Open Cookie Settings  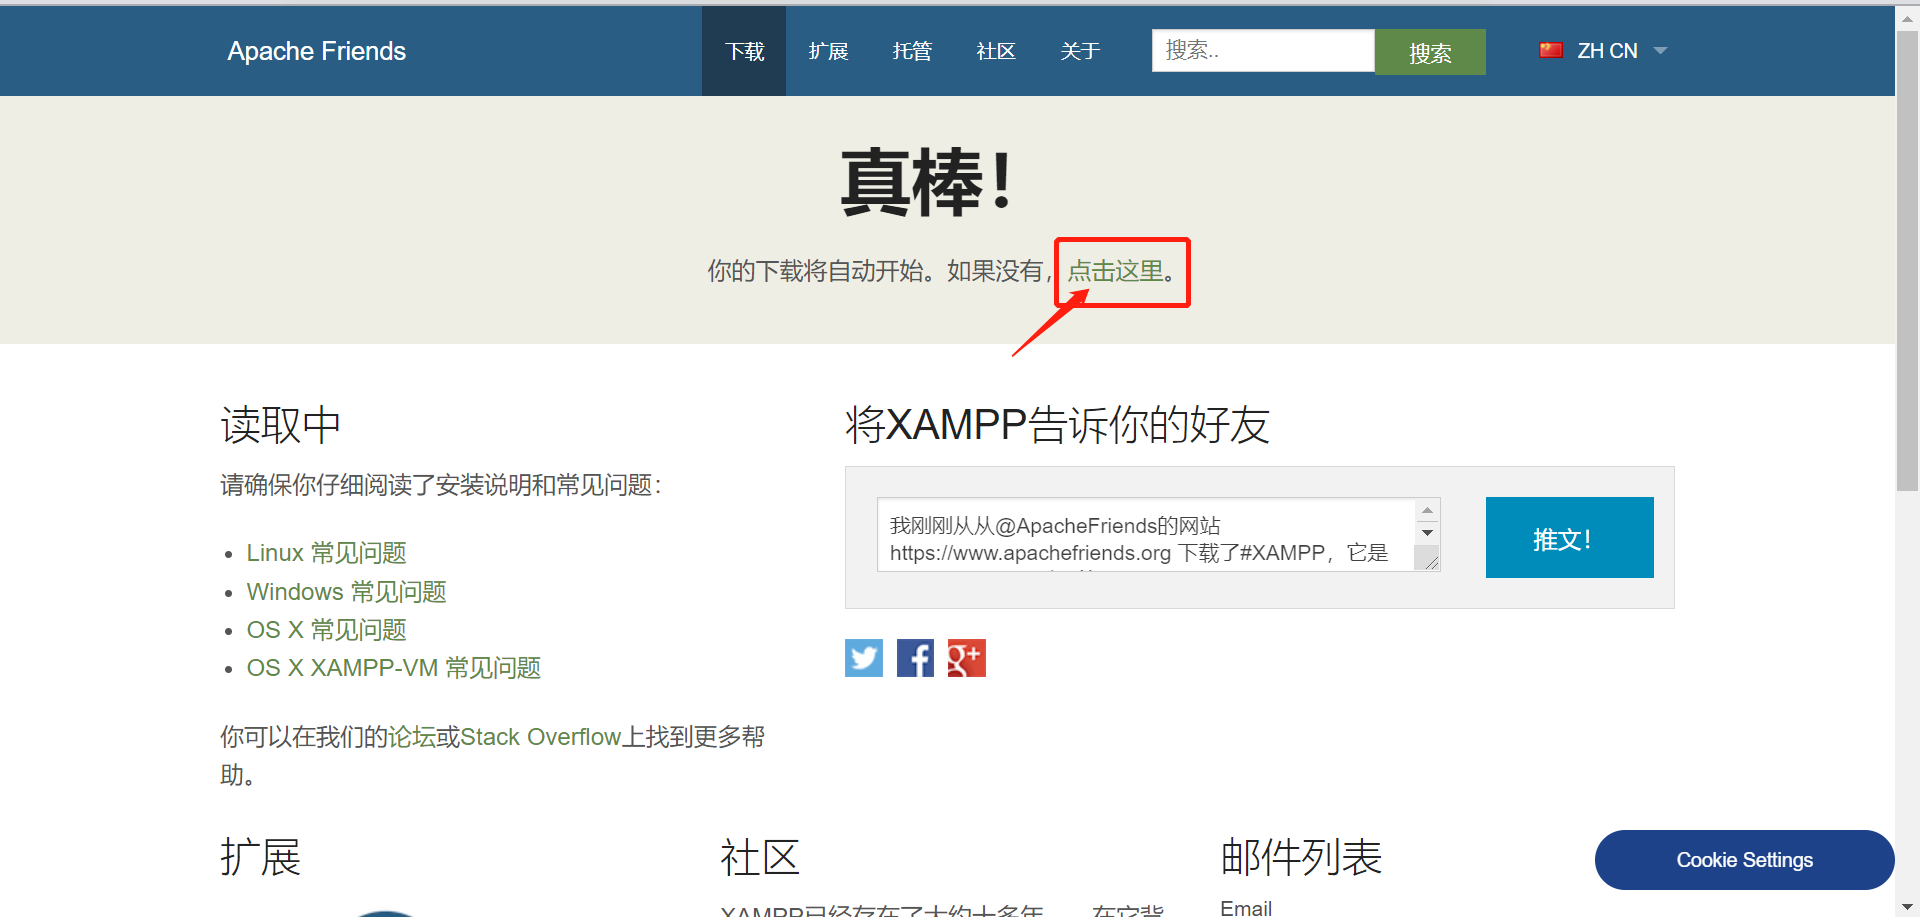pos(1744,859)
